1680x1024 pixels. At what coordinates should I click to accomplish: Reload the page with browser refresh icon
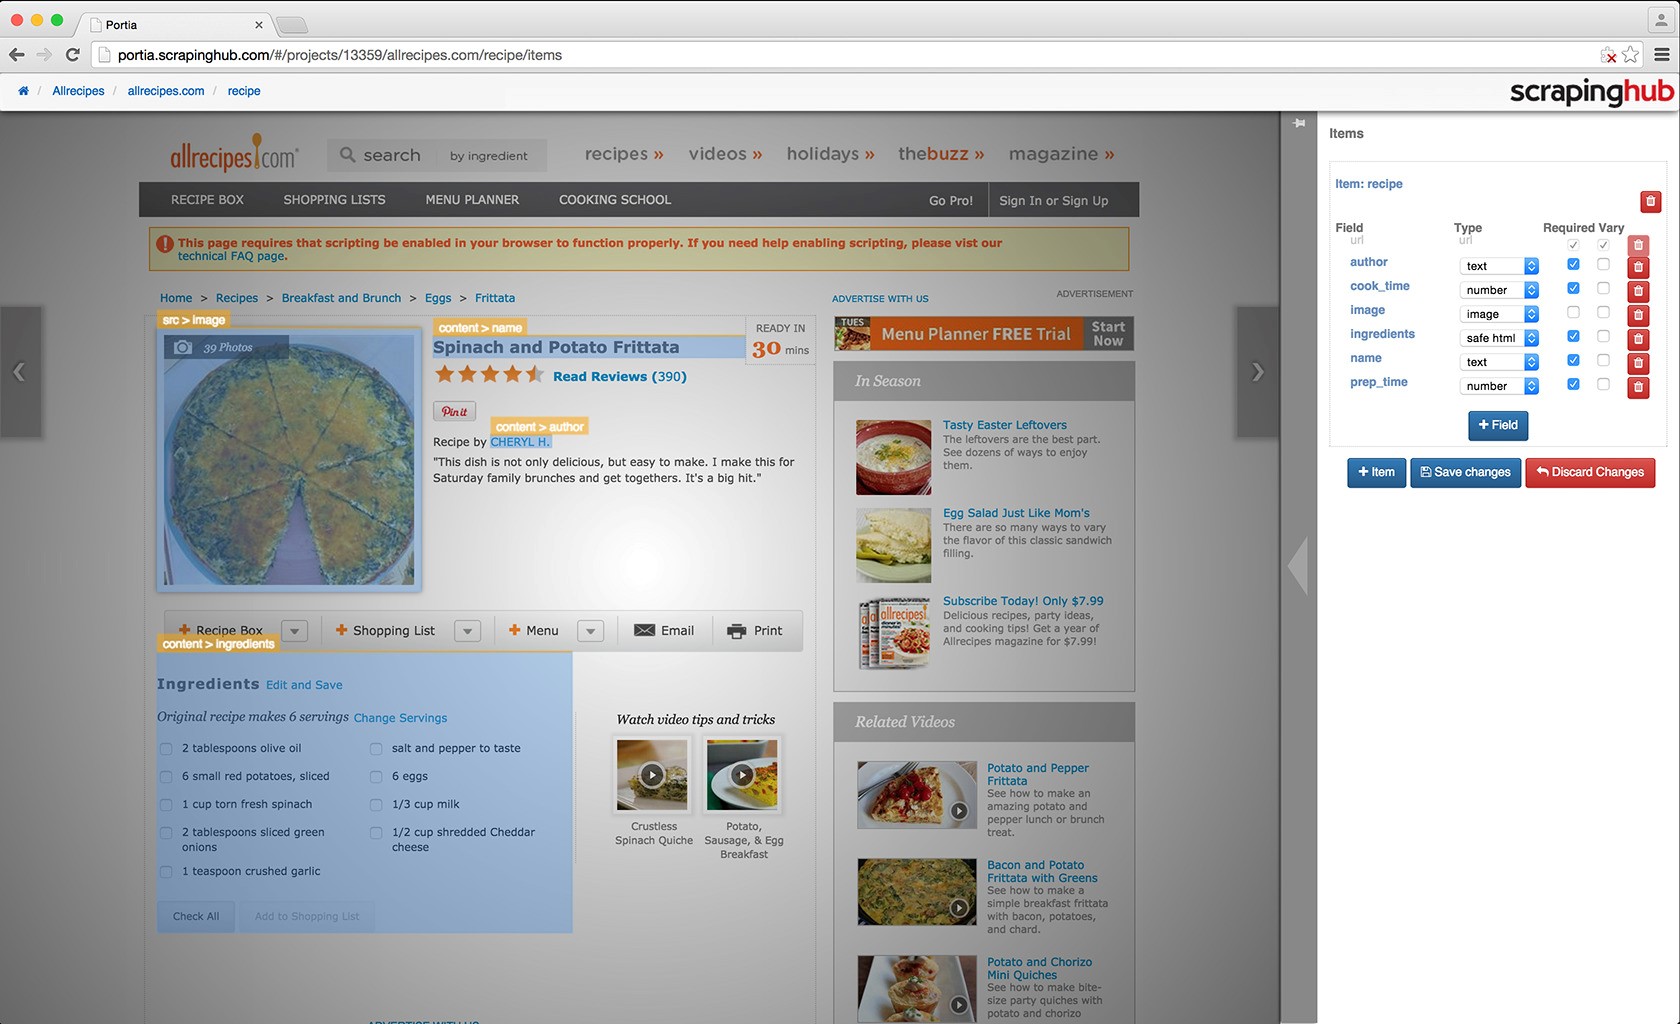coord(72,55)
